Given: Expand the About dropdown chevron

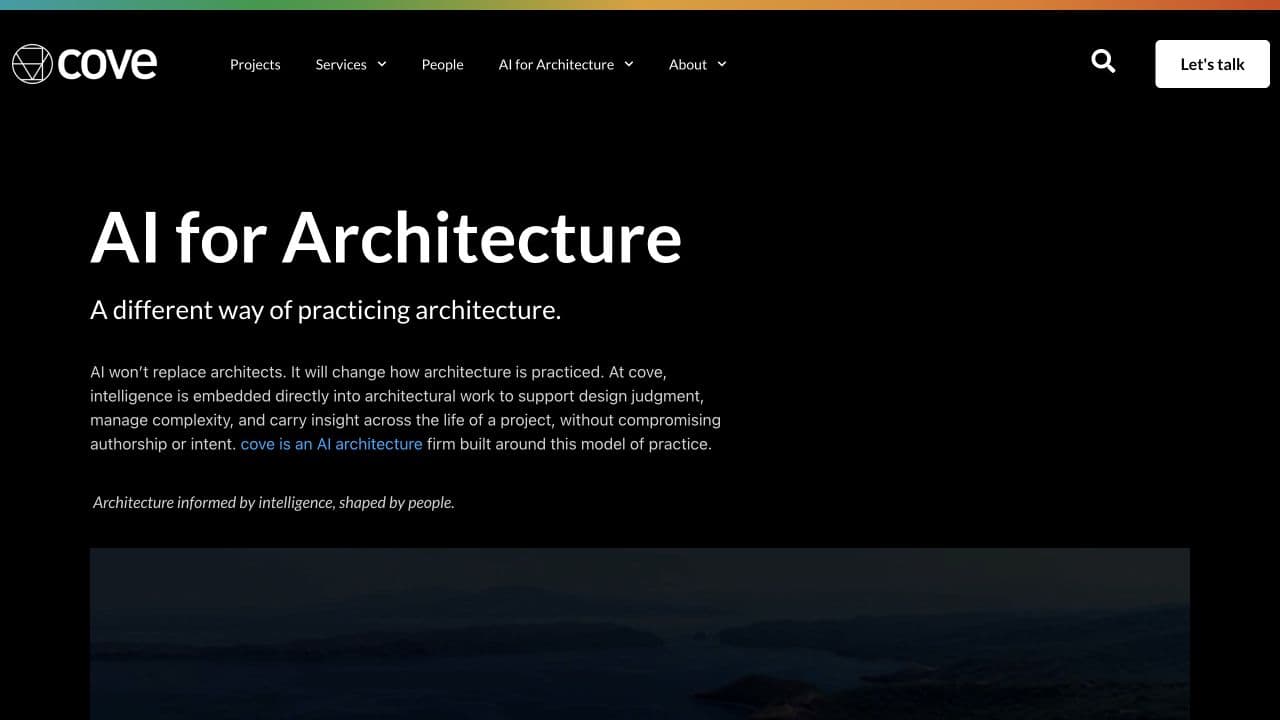Looking at the screenshot, I should tap(722, 64).
